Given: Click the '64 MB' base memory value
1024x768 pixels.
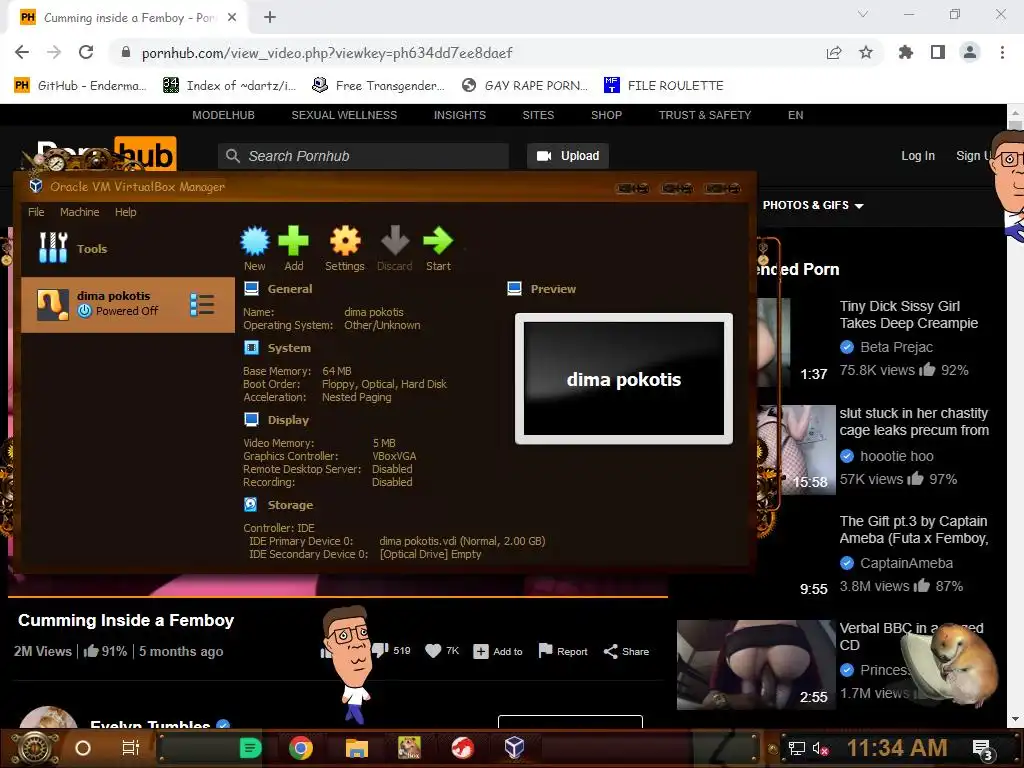Looking at the screenshot, I should click(336, 371).
